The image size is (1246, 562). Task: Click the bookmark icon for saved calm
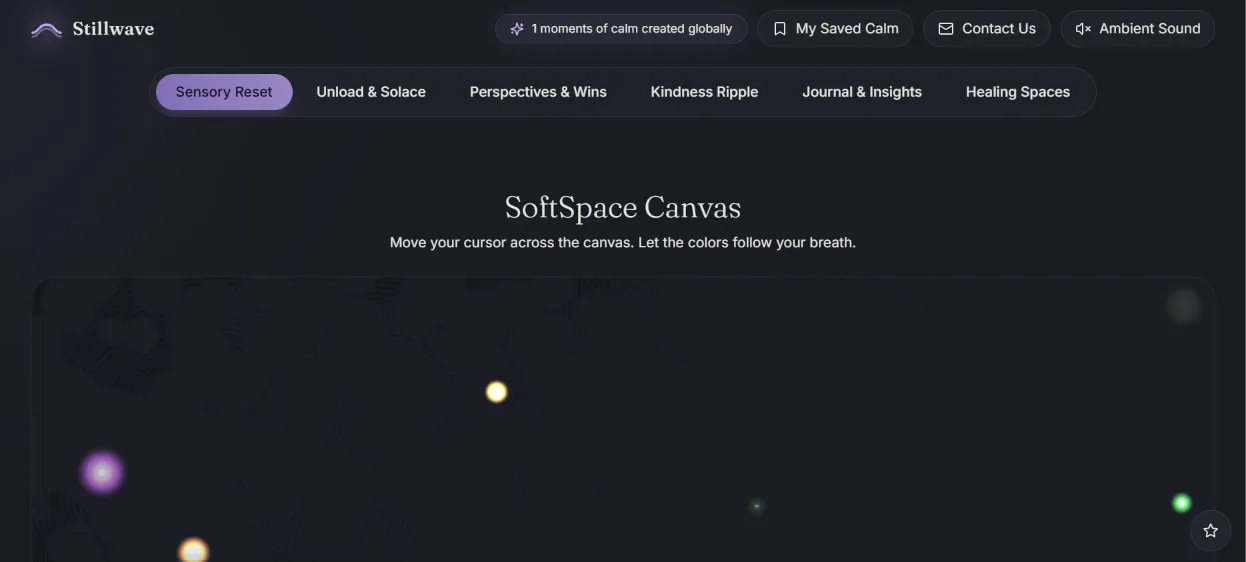[780, 29]
